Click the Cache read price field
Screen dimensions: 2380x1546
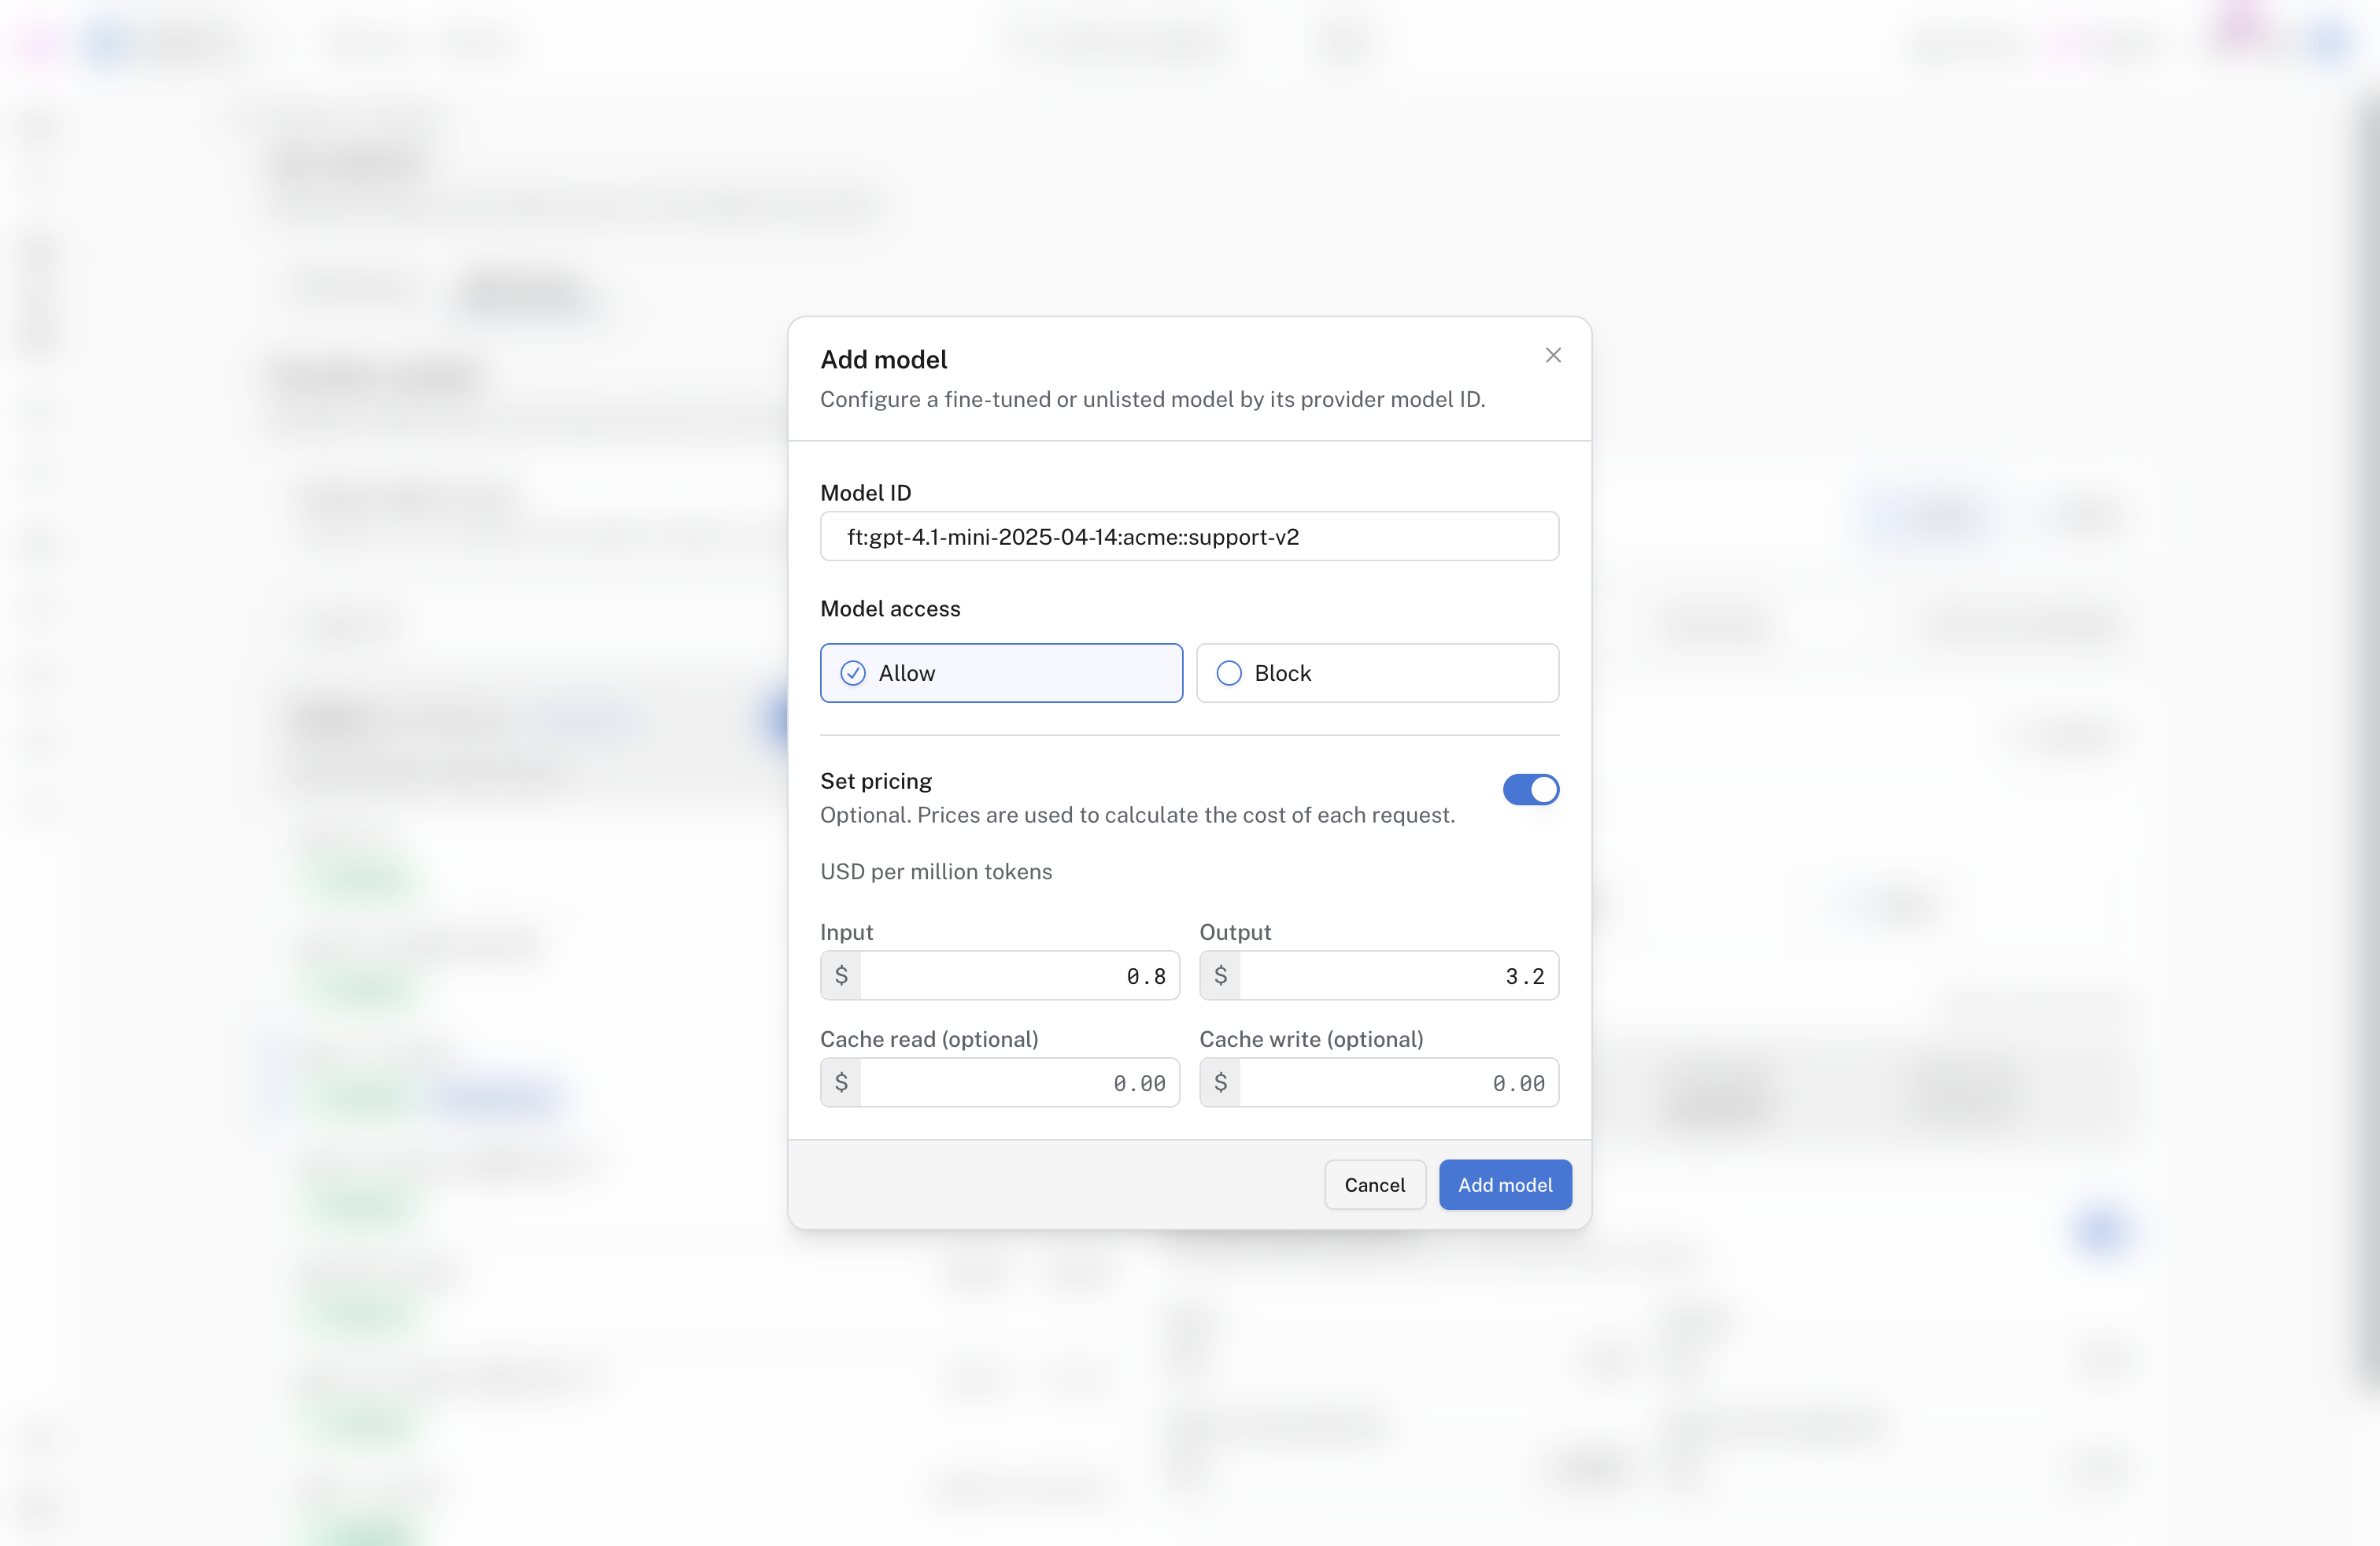coord(1019,1082)
